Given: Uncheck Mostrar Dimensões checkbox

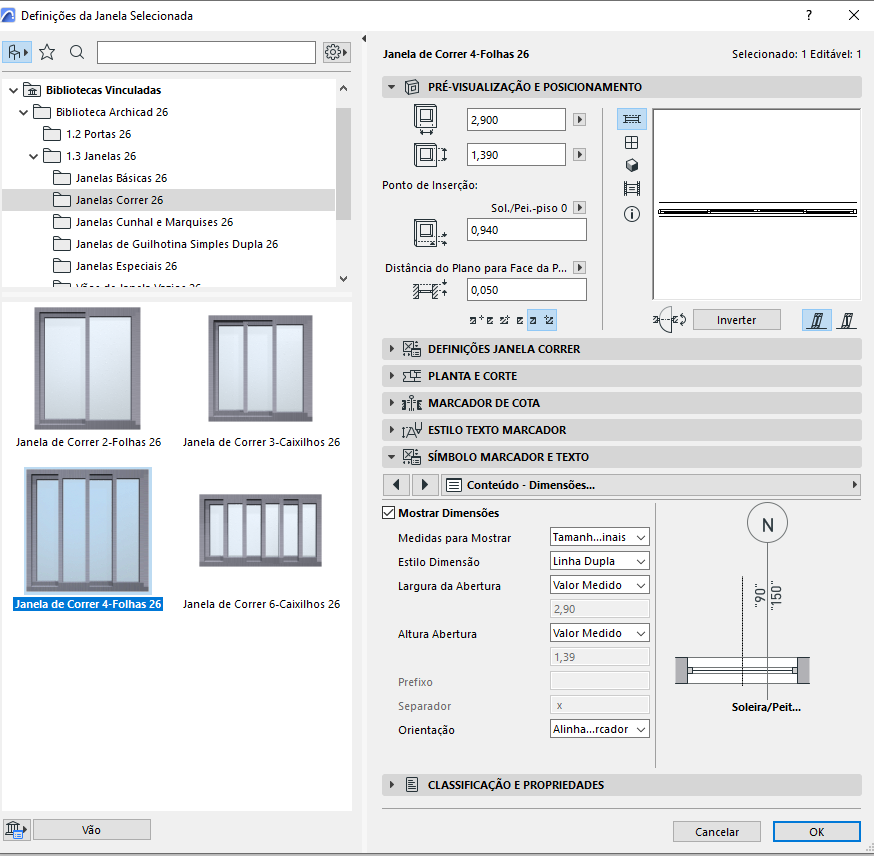Looking at the screenshot, I should [x=389, y=513].
